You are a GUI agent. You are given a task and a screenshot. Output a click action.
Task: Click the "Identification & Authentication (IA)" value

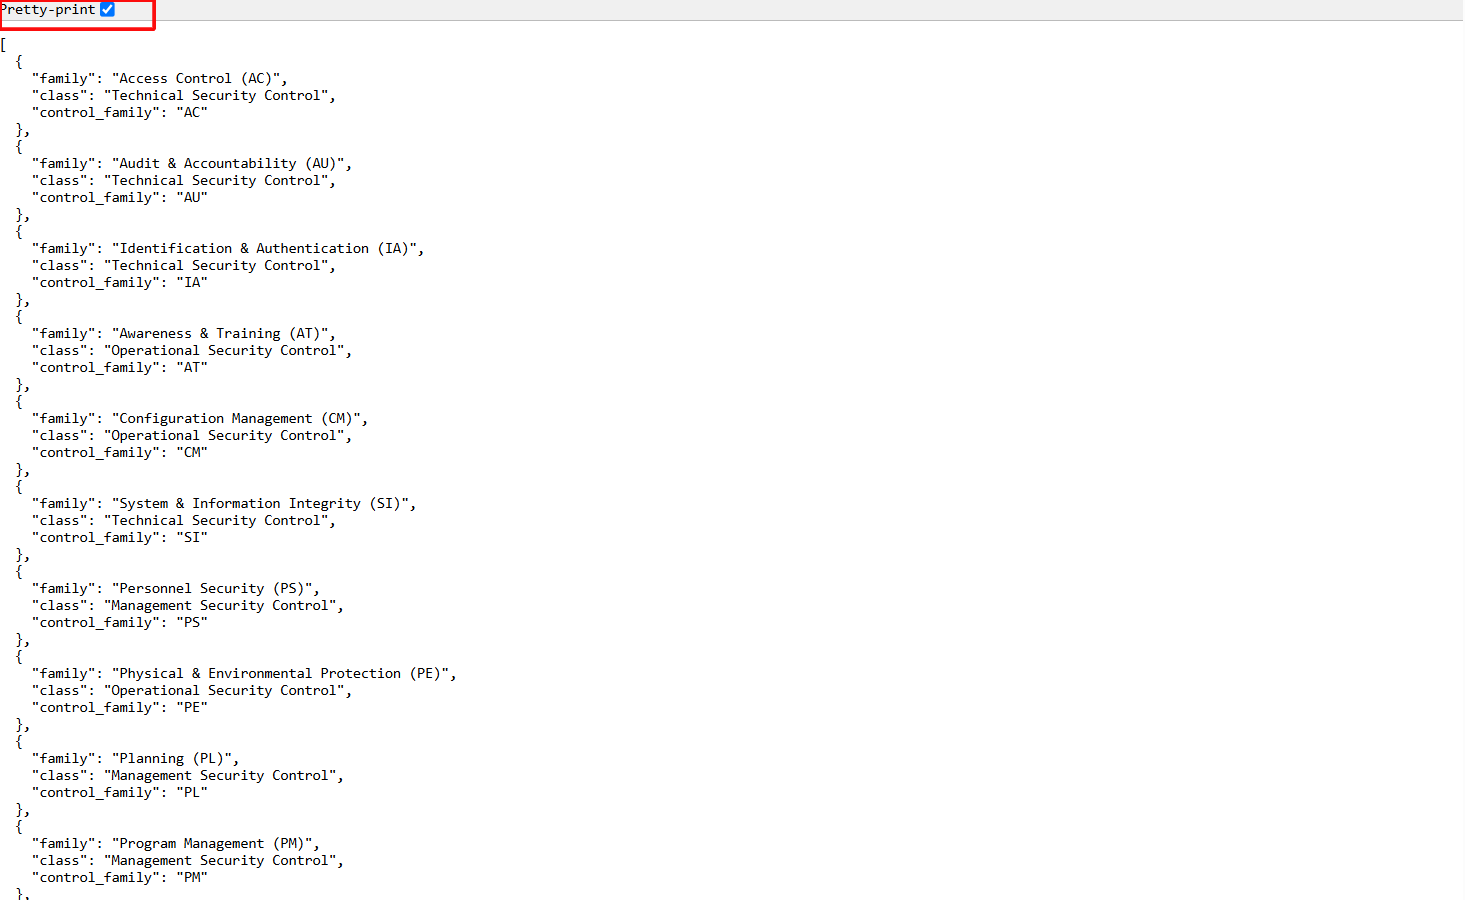267,249
